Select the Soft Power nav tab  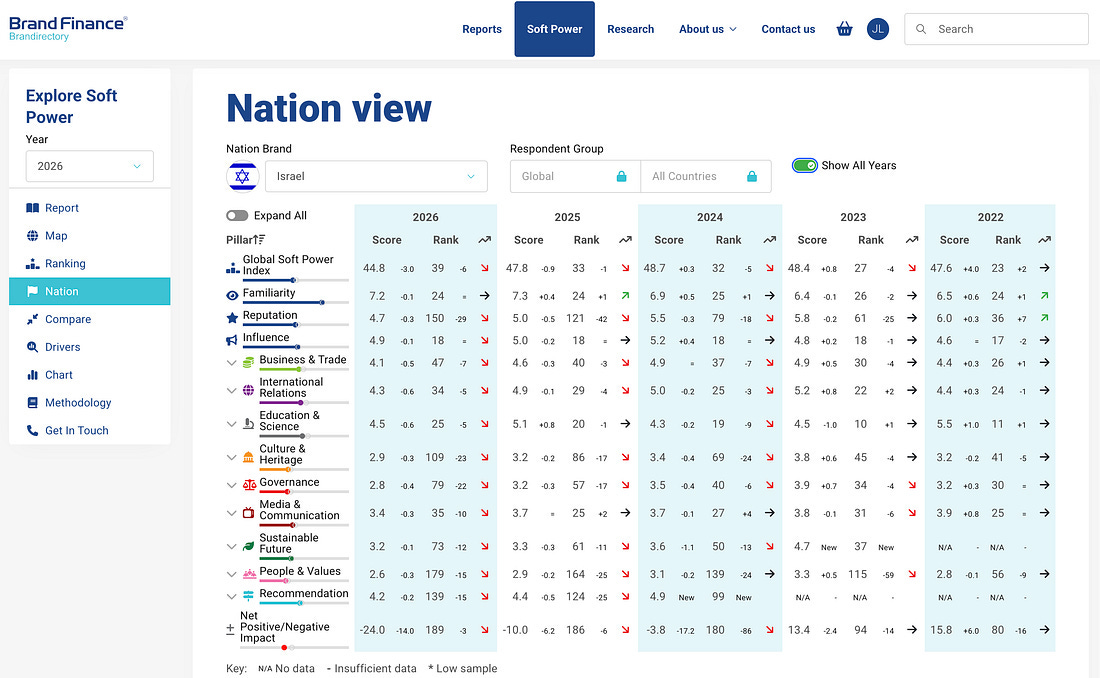pos(554,29)
